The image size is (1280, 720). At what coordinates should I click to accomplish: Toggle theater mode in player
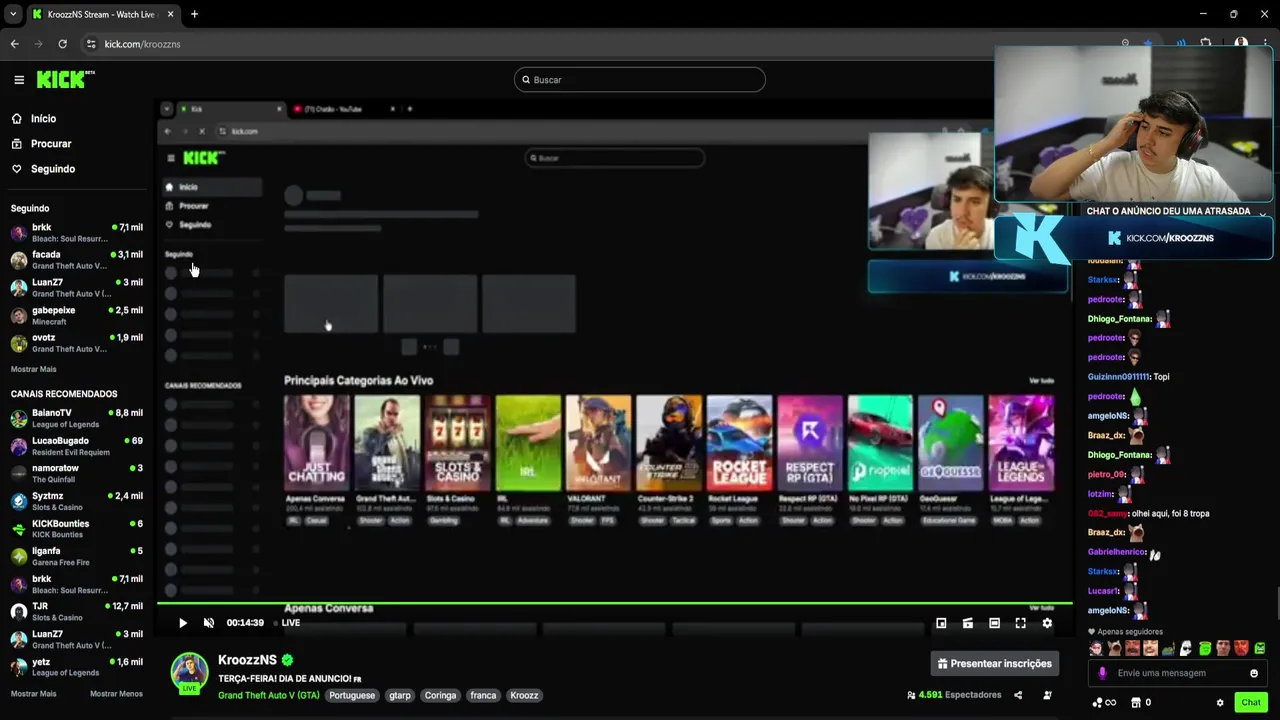click(x=994, y=623)
